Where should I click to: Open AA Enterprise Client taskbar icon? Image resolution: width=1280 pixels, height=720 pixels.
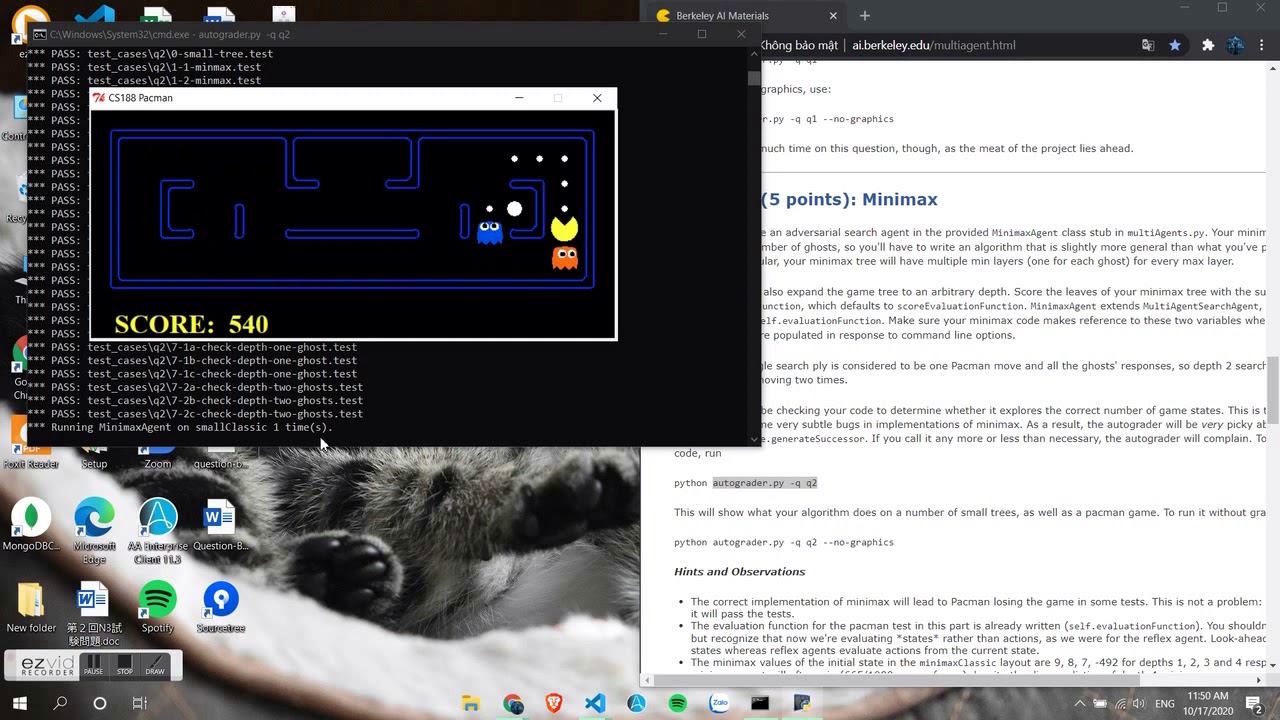pos(636,704)
